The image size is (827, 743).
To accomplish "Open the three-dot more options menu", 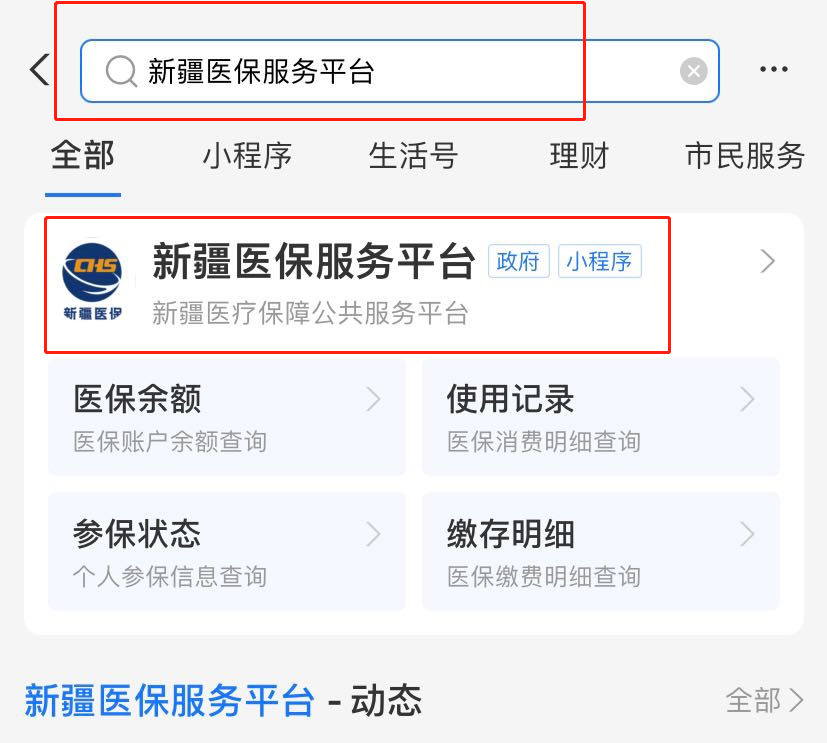I will (x=774, y=69).
